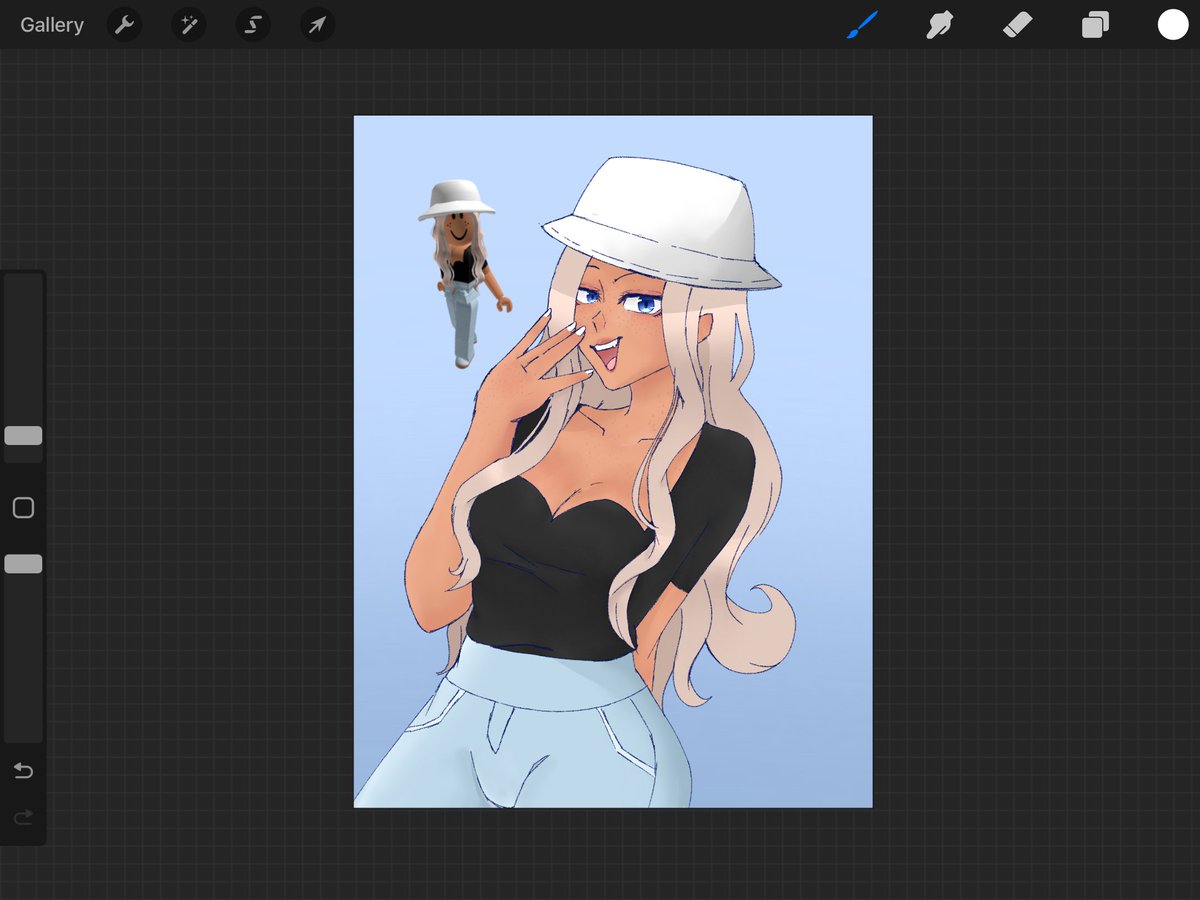Click the brush opacity slider handle
Viewport: 1200px width, 900px height.
click(x=23, y=564)
